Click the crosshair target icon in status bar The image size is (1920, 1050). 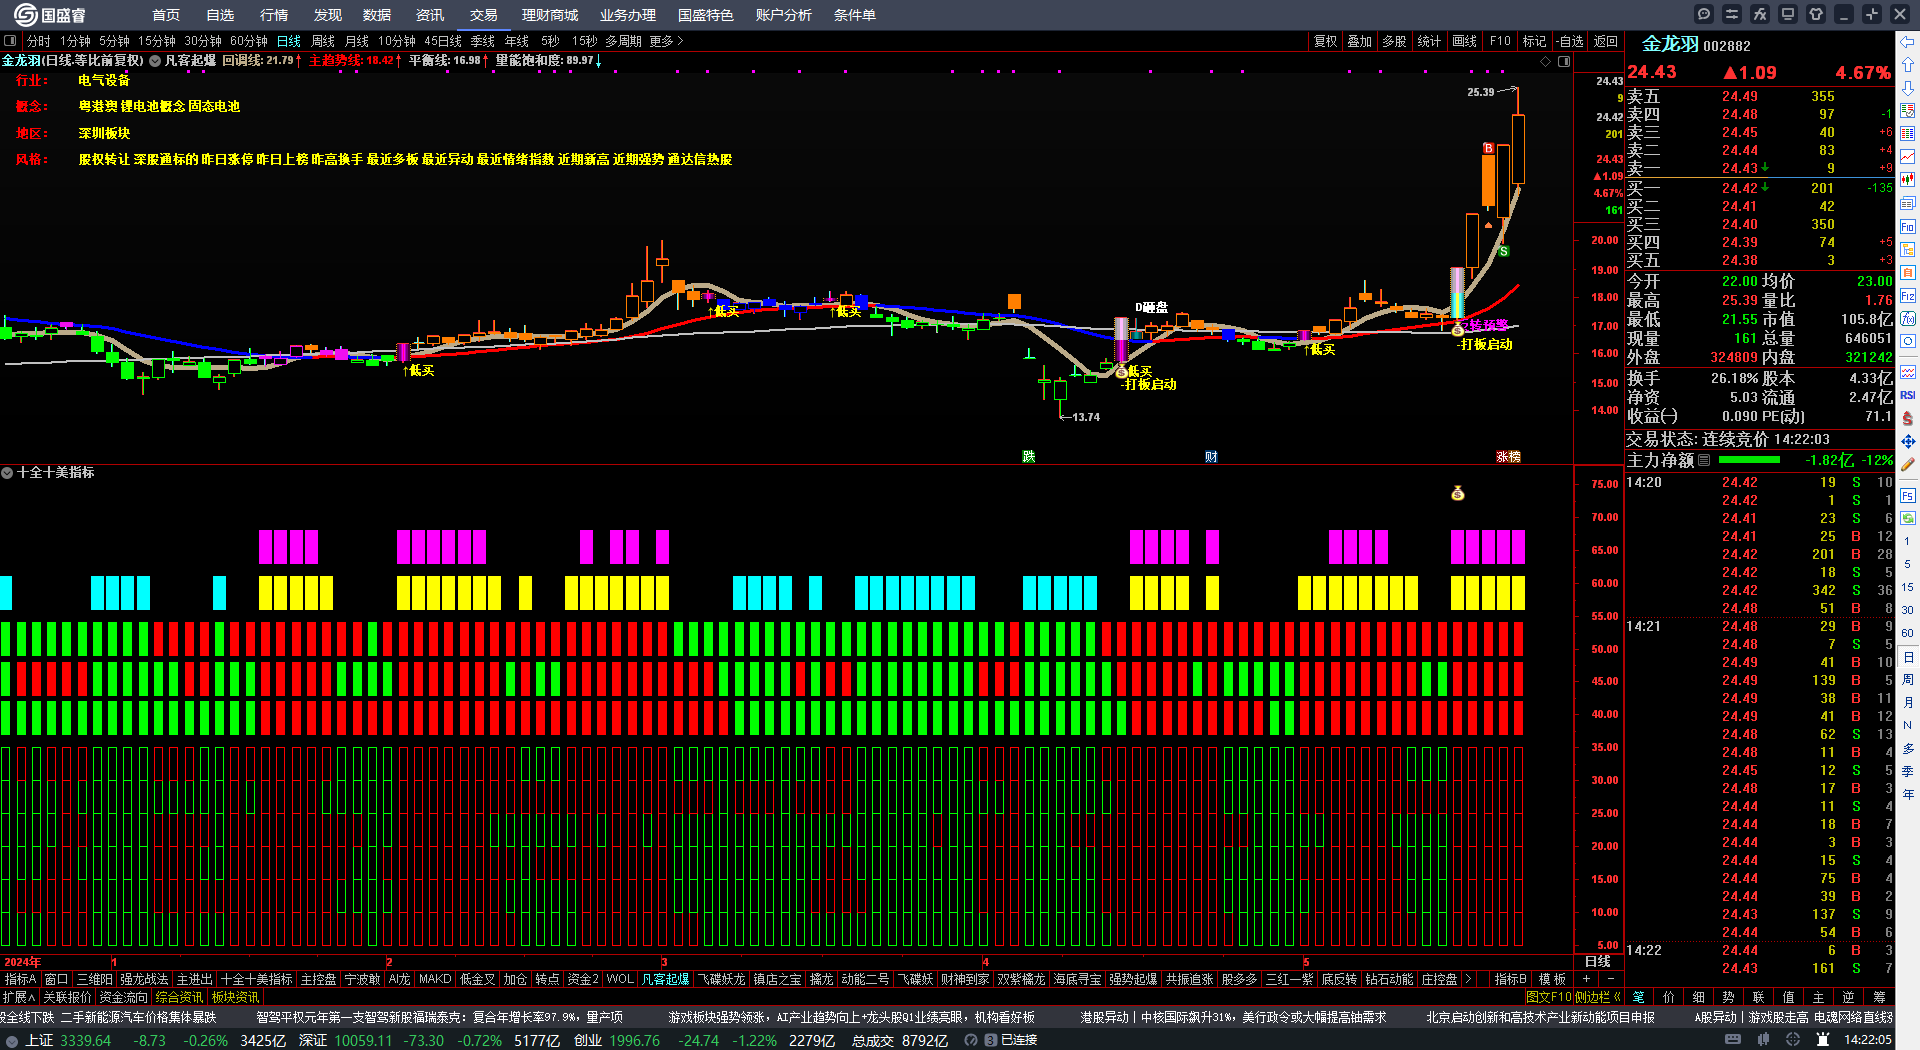(1793, 1040)
